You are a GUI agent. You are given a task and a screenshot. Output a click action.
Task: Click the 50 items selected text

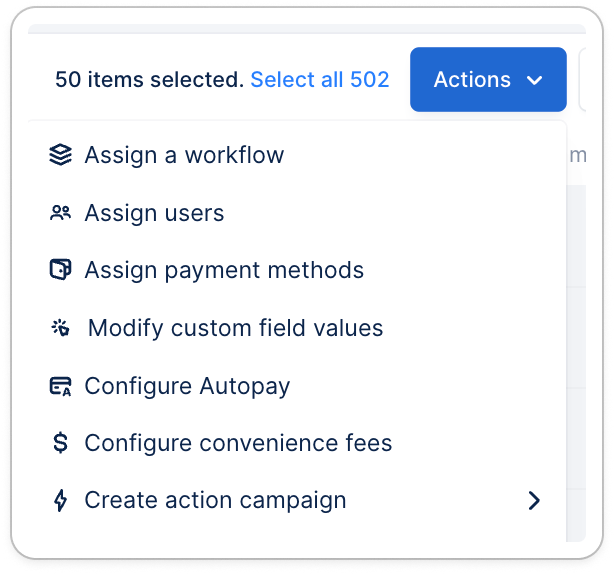(x=149, y=79)
